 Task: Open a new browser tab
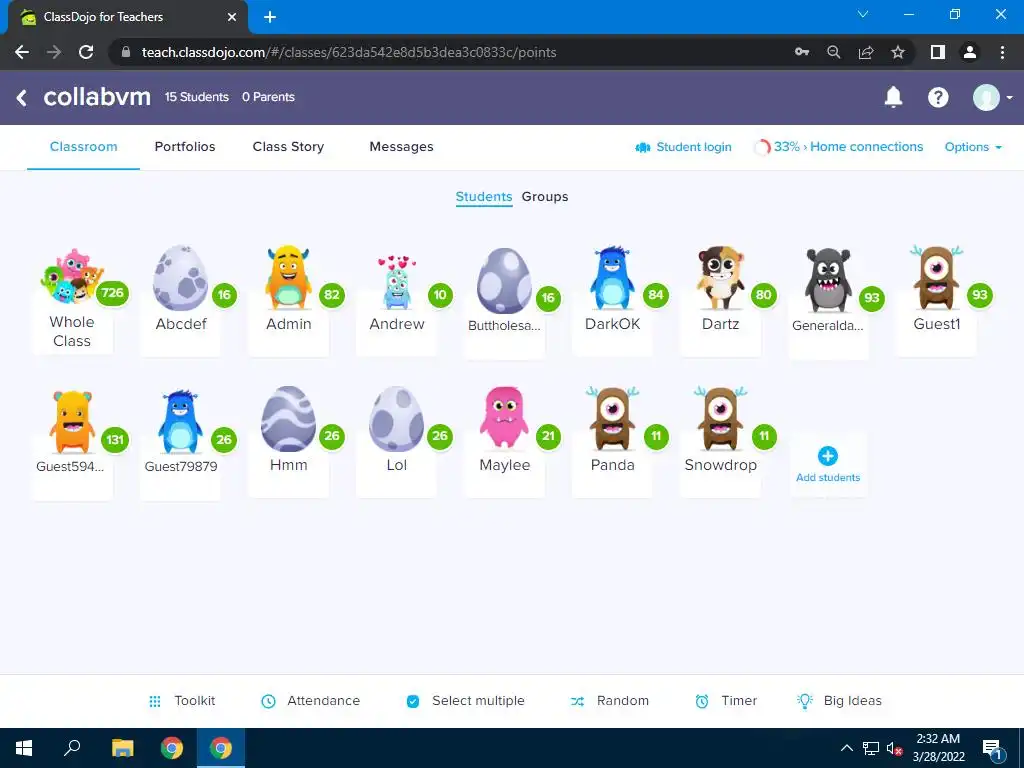270,17
